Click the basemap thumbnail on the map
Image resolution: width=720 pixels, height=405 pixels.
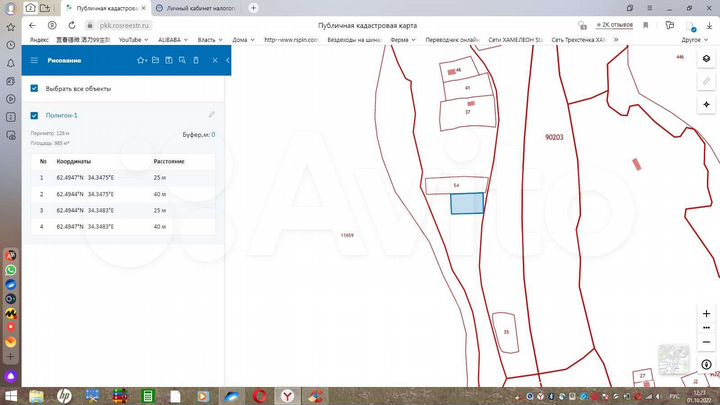(x=673, y=356)
